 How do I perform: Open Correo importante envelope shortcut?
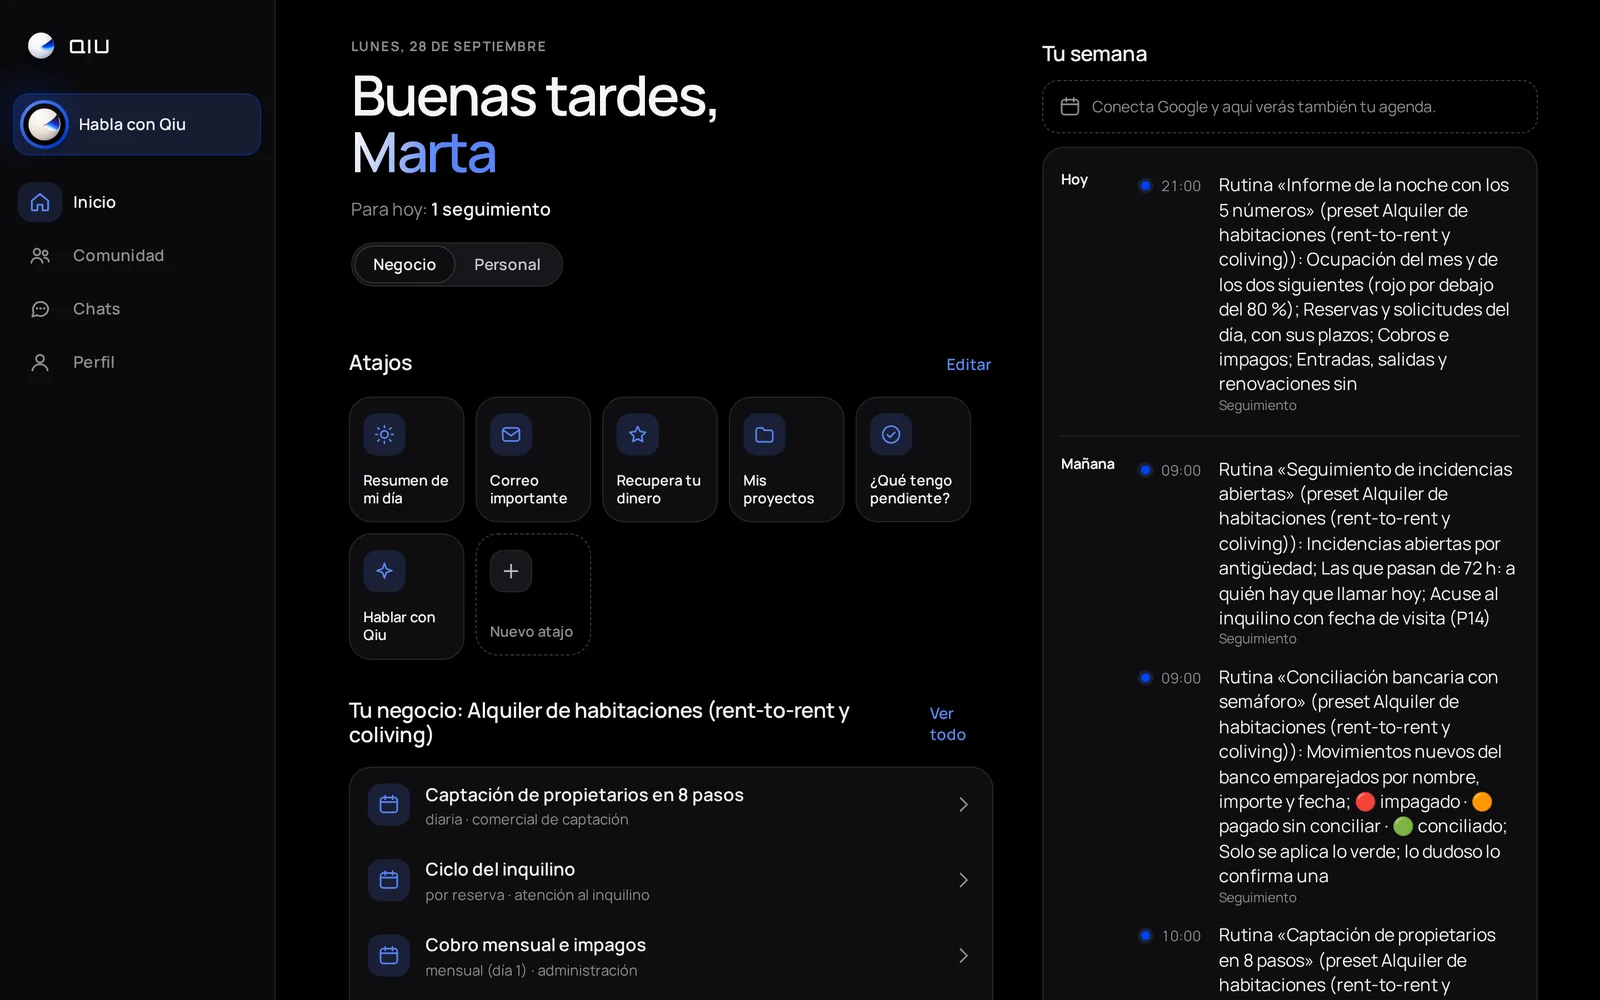pyautogui.click(x=533, y=459)
